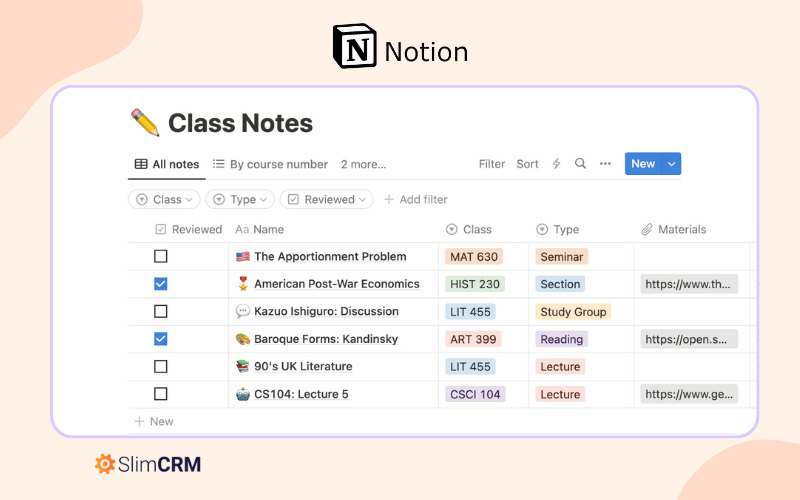800x500 pixels.
Task: Open the Reviewed filter dropdown
Action: coord(327,199)
